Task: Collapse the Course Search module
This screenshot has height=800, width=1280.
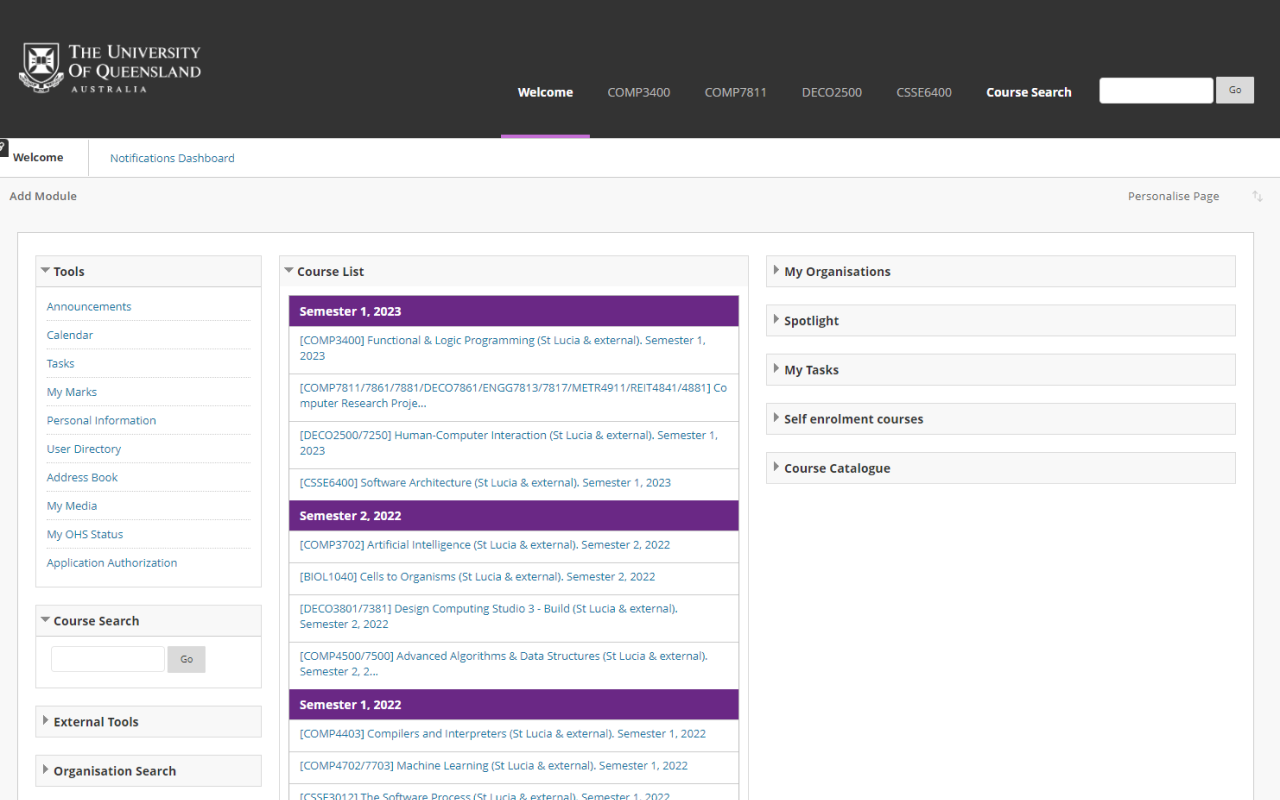Action: (46, 619)
